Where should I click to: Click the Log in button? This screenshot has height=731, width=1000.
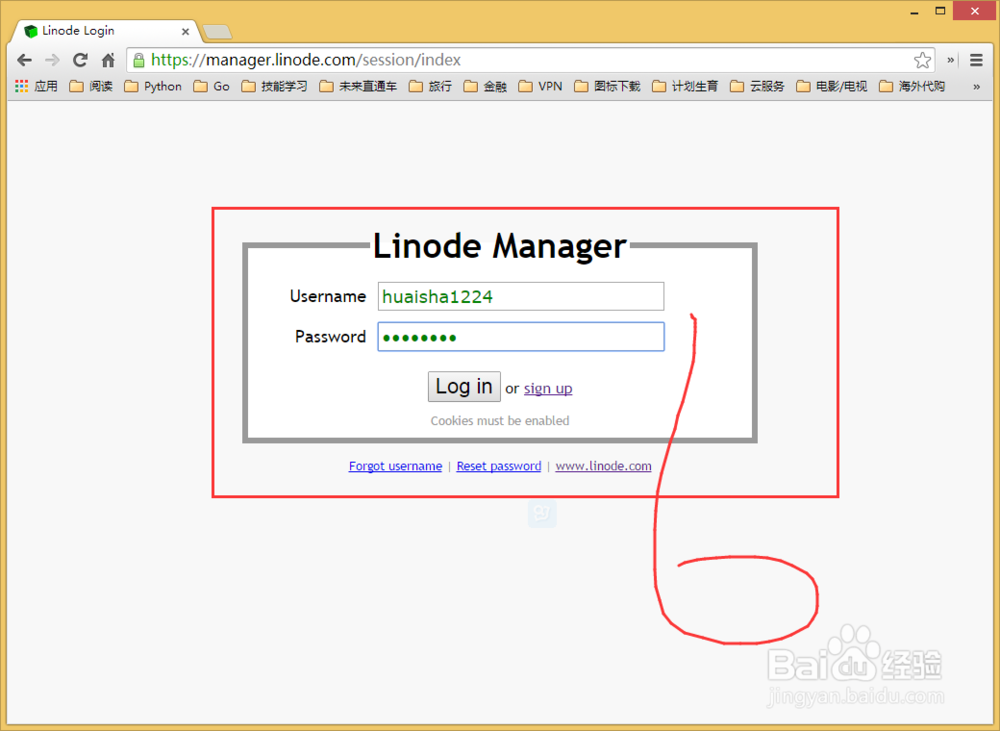(x=464, y=387)
